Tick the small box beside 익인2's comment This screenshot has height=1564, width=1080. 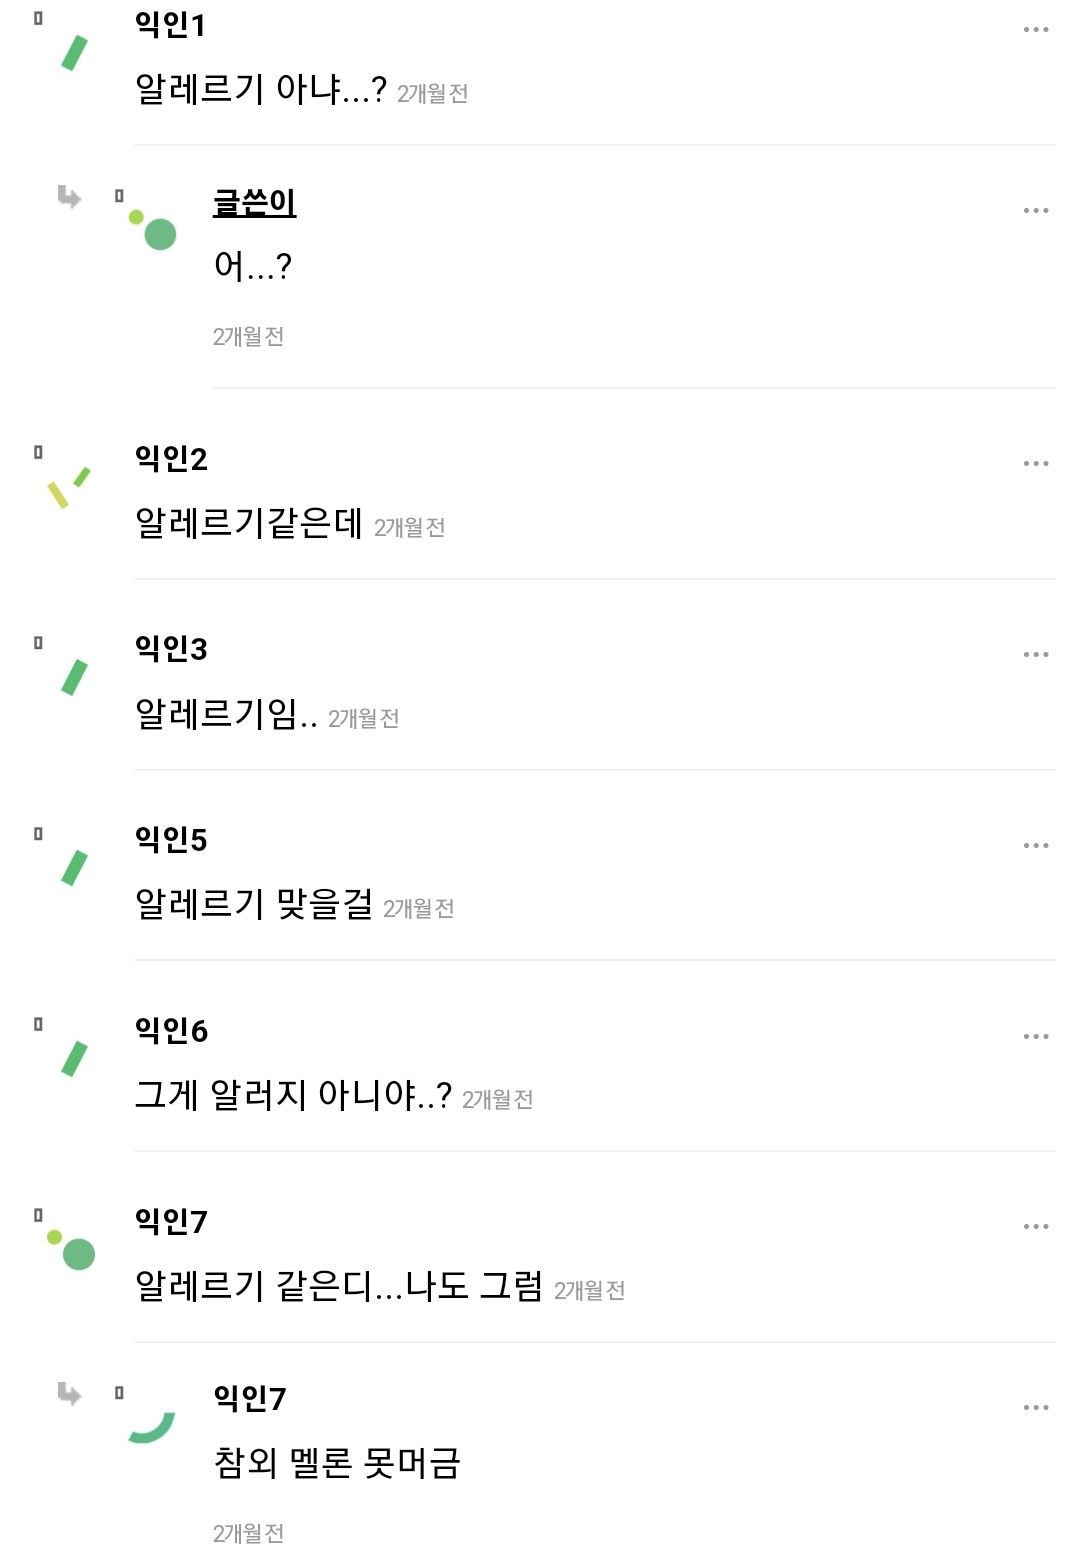tap(38, 452)
